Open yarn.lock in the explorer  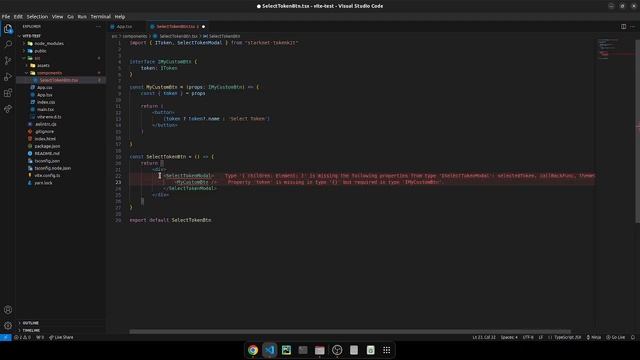43,183
